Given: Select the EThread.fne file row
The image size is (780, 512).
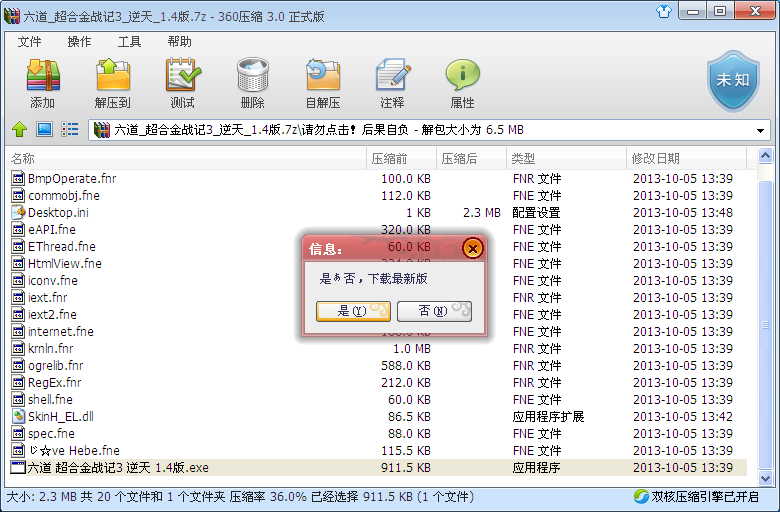Looking at the screenshot, I should [x=378, y=246].
